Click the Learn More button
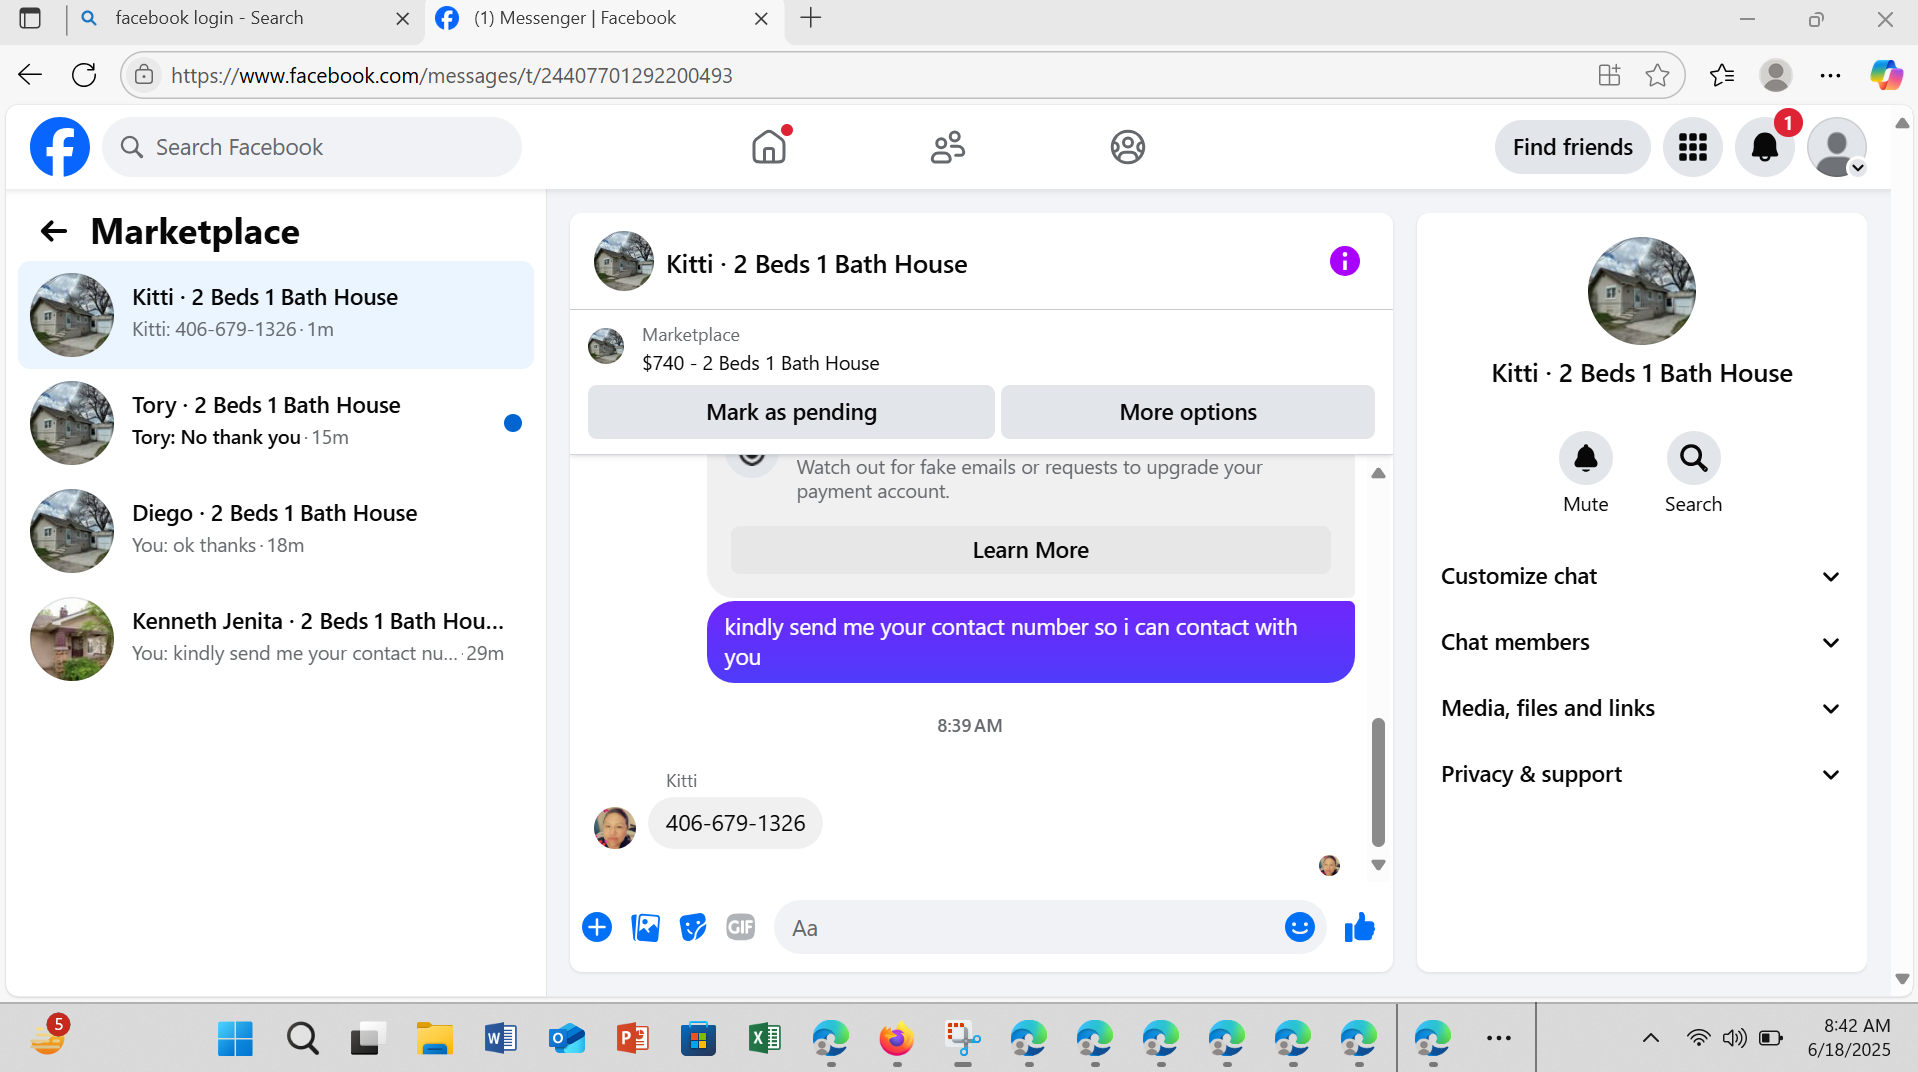Image resolution: width=1918 pixels, height=1072 pixels. click(1030, 550)
